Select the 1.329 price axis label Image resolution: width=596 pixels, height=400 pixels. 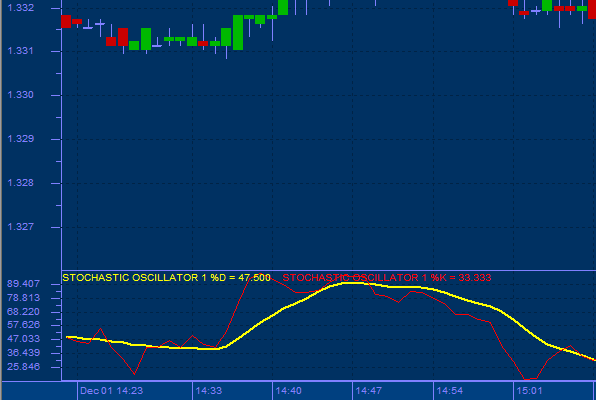(21, 139)
